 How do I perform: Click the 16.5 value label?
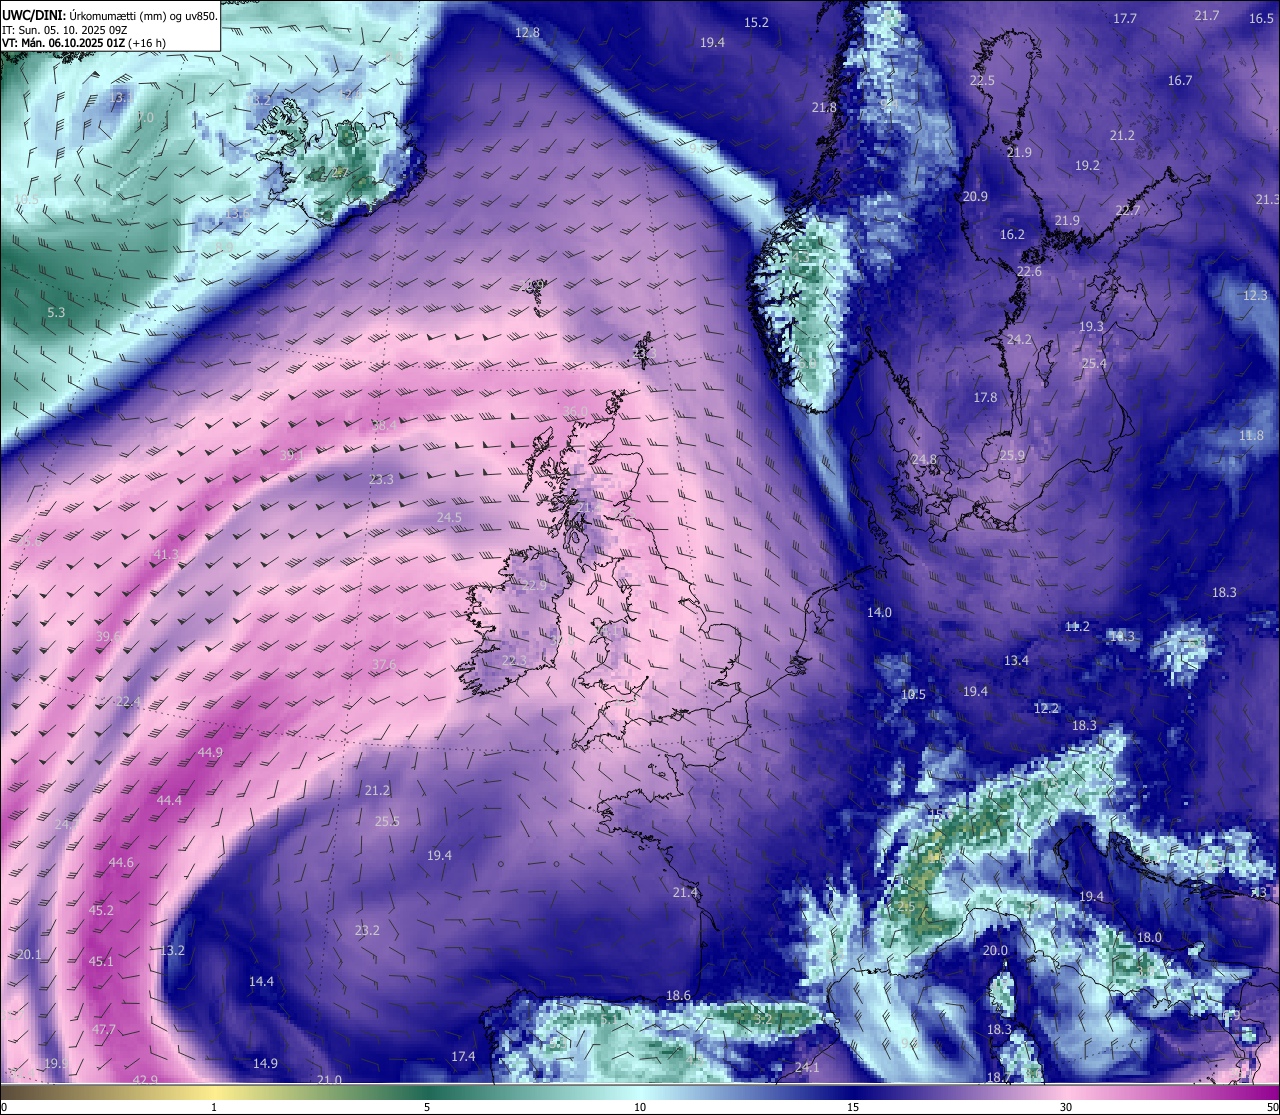click(1261, 18)
